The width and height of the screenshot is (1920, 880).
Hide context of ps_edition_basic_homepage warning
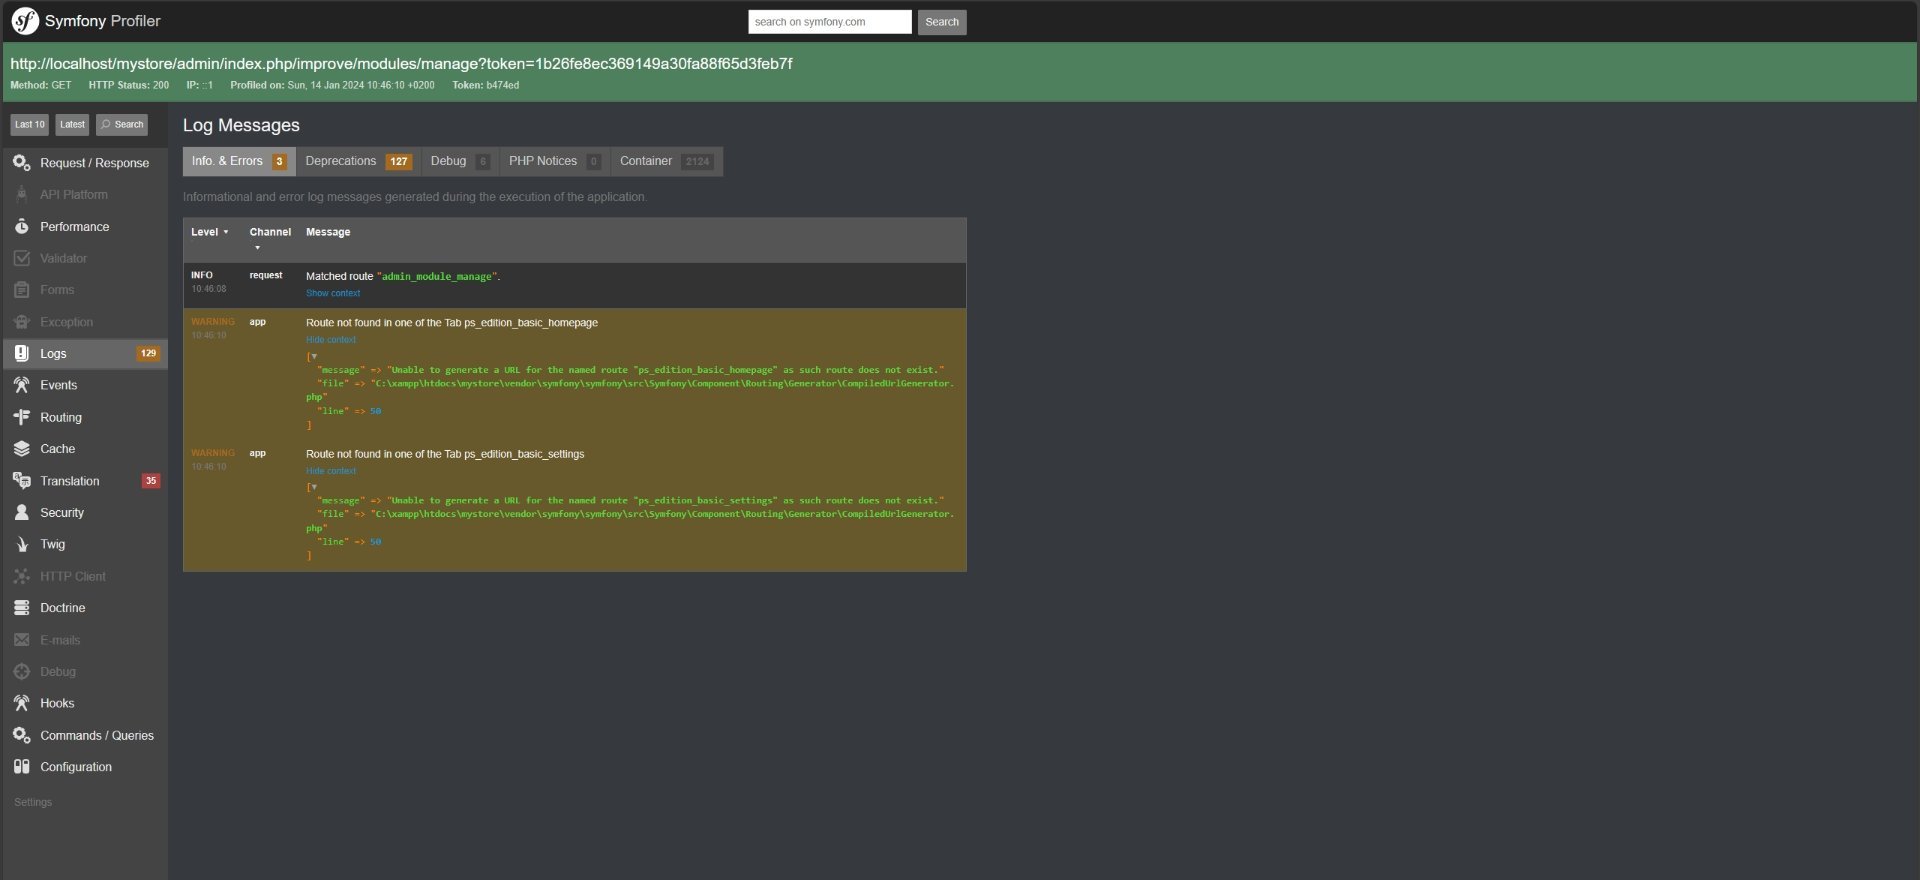[331, 340]
